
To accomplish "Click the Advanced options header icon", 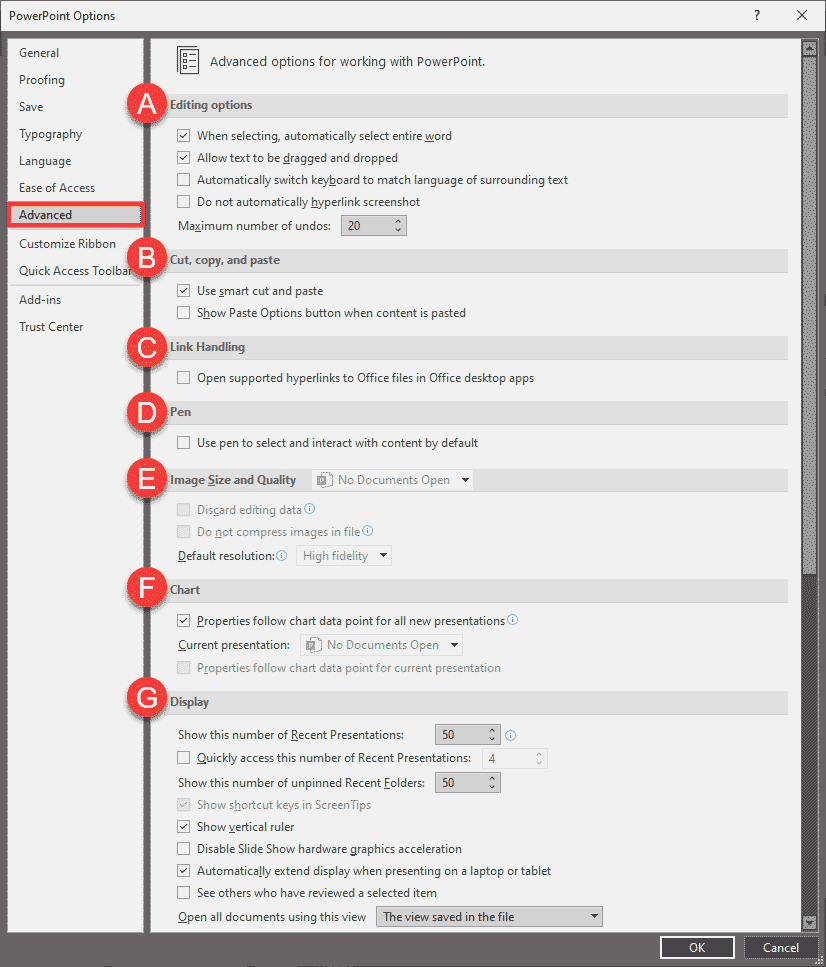I will click(x=187, y=60).
